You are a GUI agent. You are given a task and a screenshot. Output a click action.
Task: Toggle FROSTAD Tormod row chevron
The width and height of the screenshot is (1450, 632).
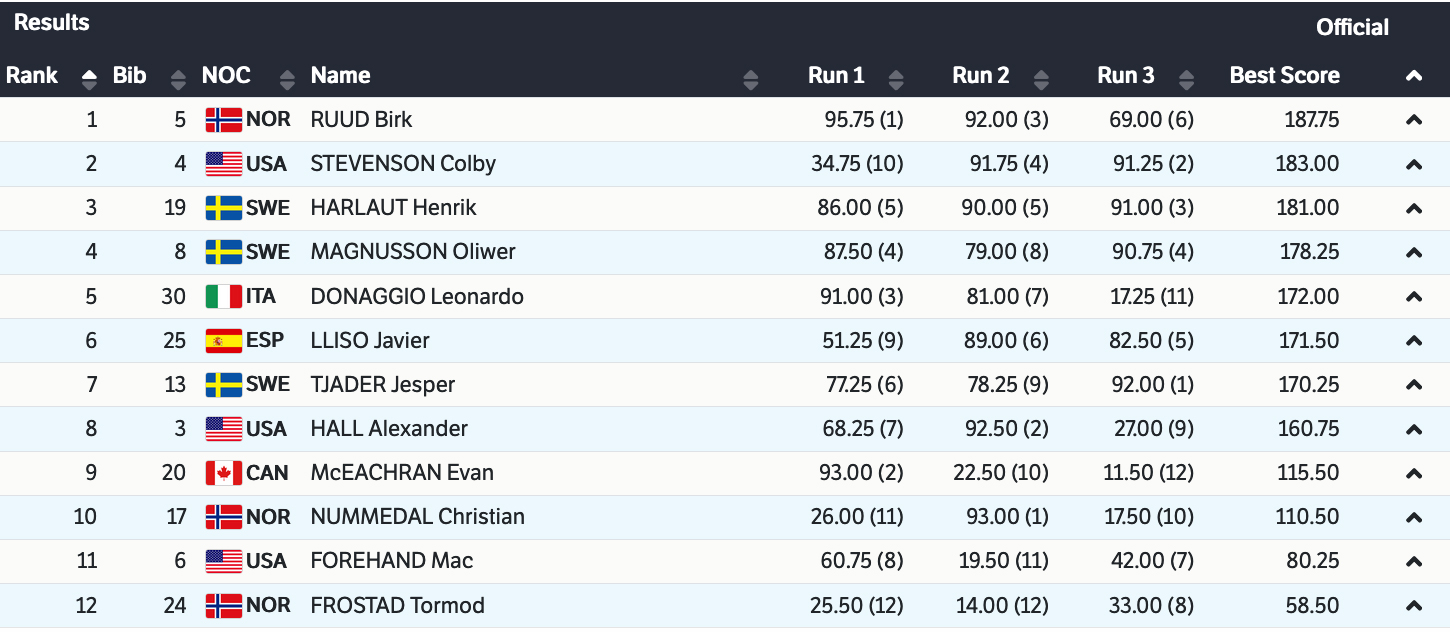[x=1413, y=605]
